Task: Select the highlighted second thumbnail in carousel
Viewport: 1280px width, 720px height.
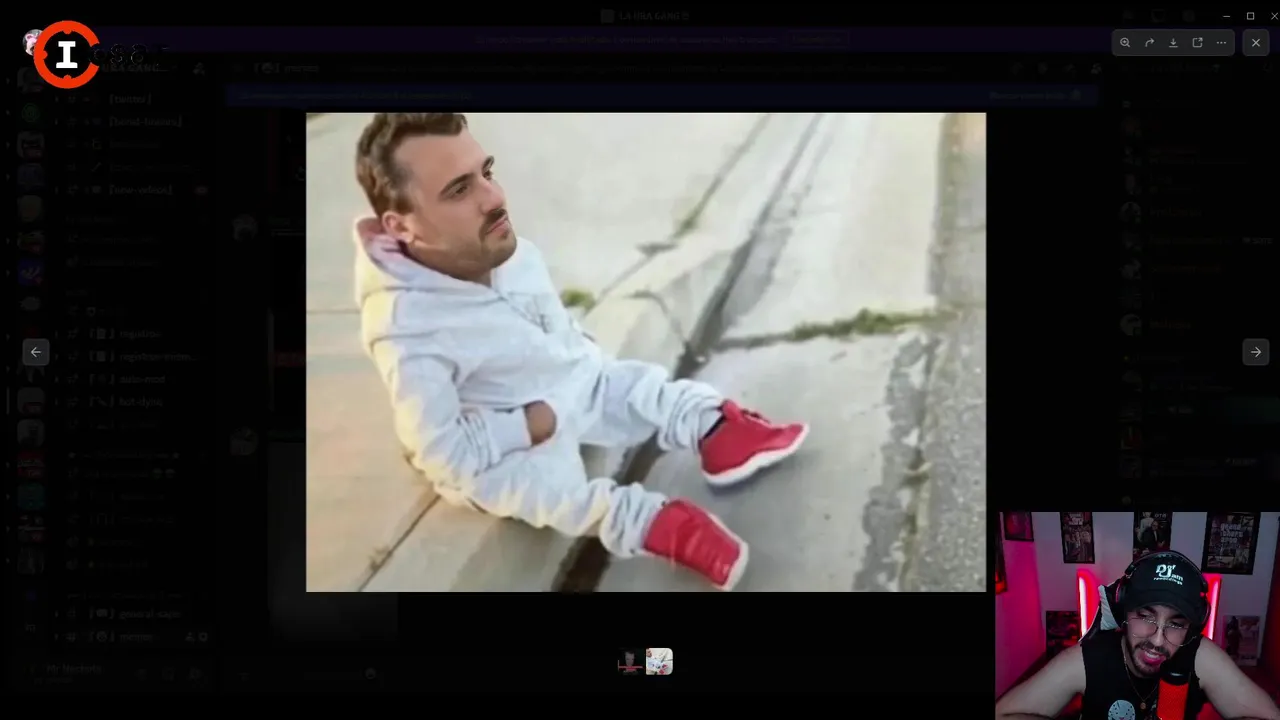Action: (x=659, y=662)
